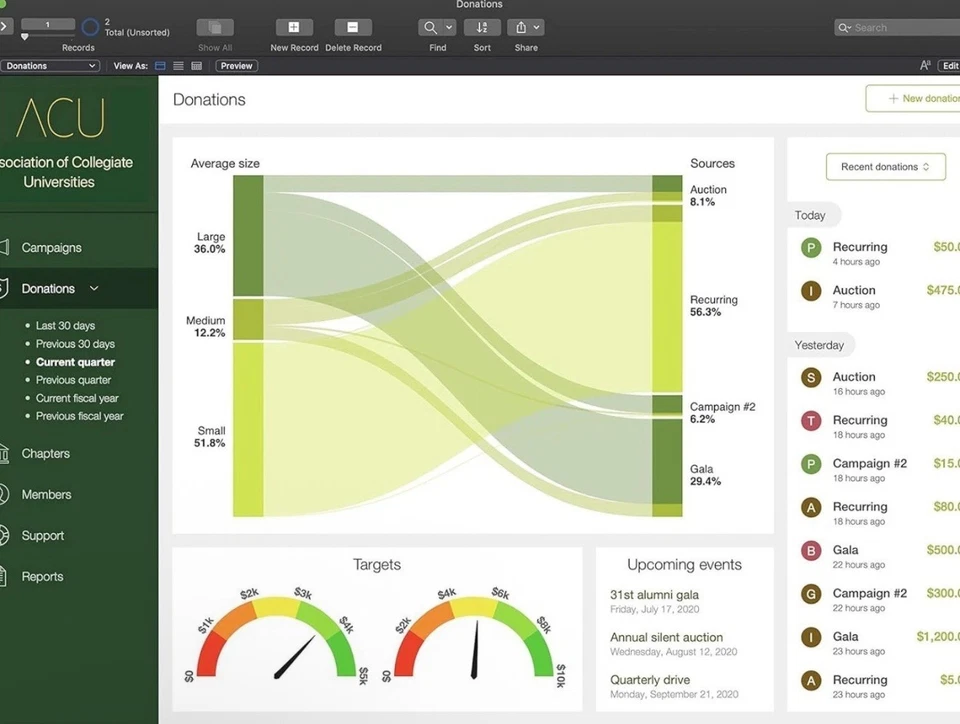The width and height of the screenshot is (960, 724).
Task: Open the Find options dropdown arrow
Action: coord(449,28)
